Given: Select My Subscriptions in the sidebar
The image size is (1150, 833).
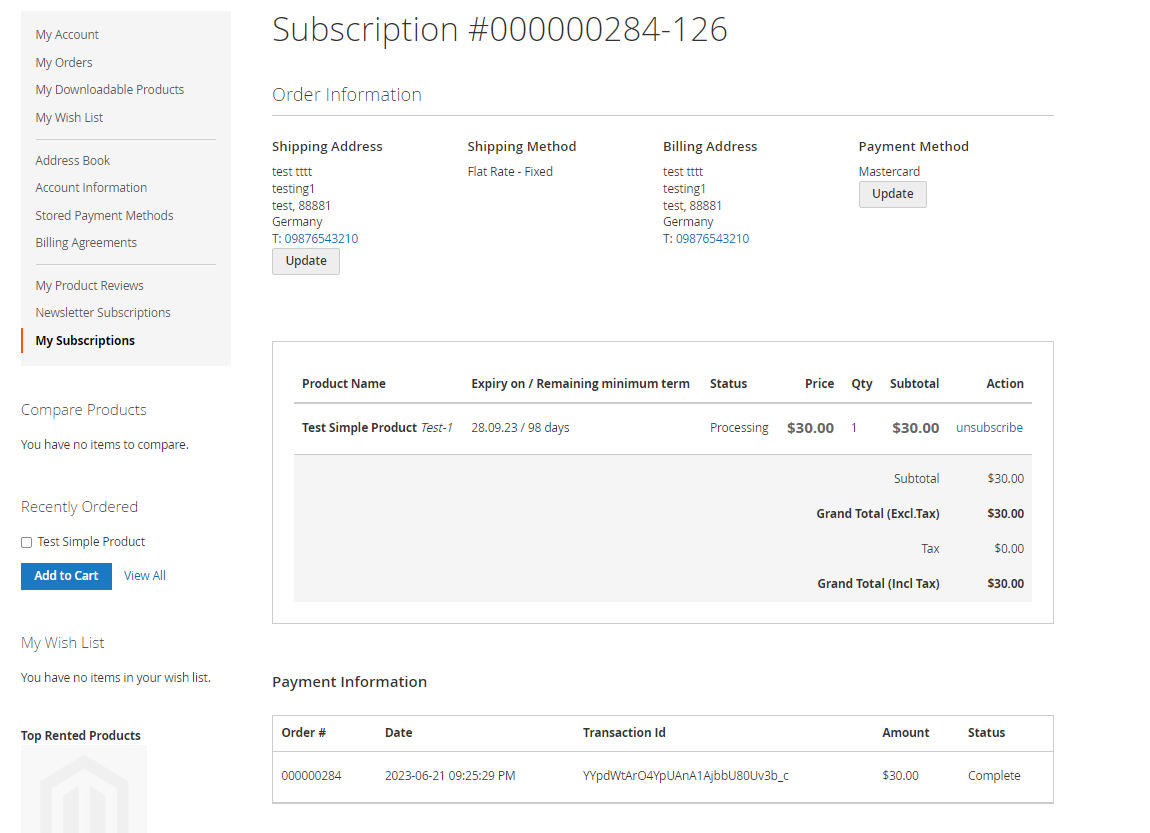Looking at the screenshot, I should click(x=84, y=340).
